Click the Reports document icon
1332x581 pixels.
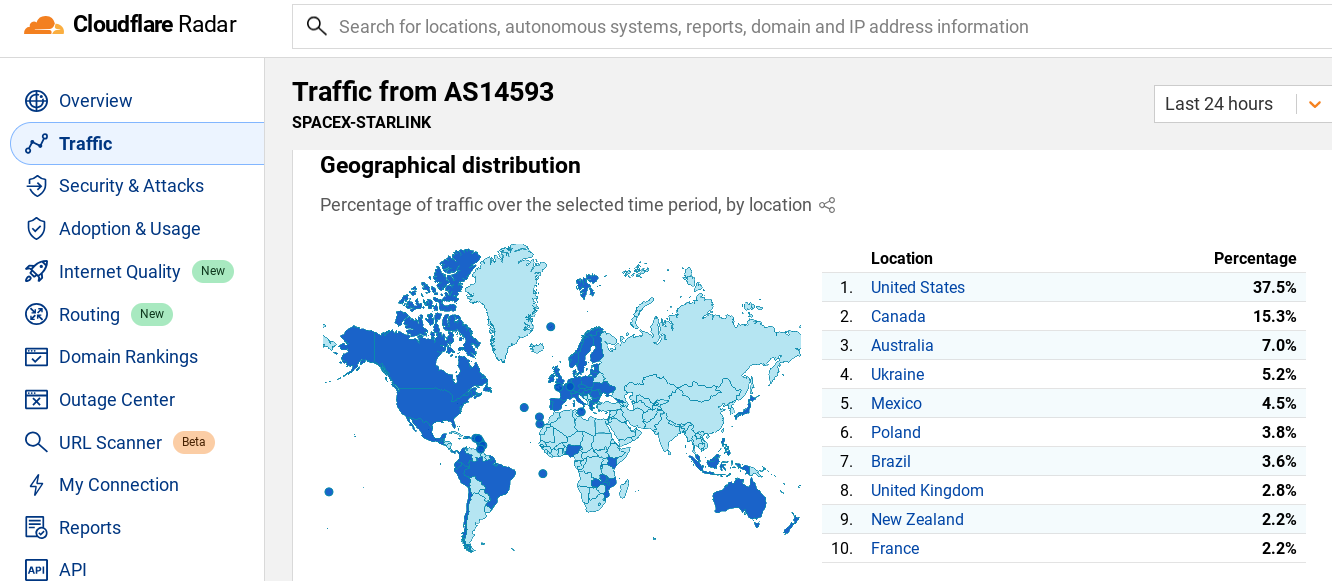point(36,528)
